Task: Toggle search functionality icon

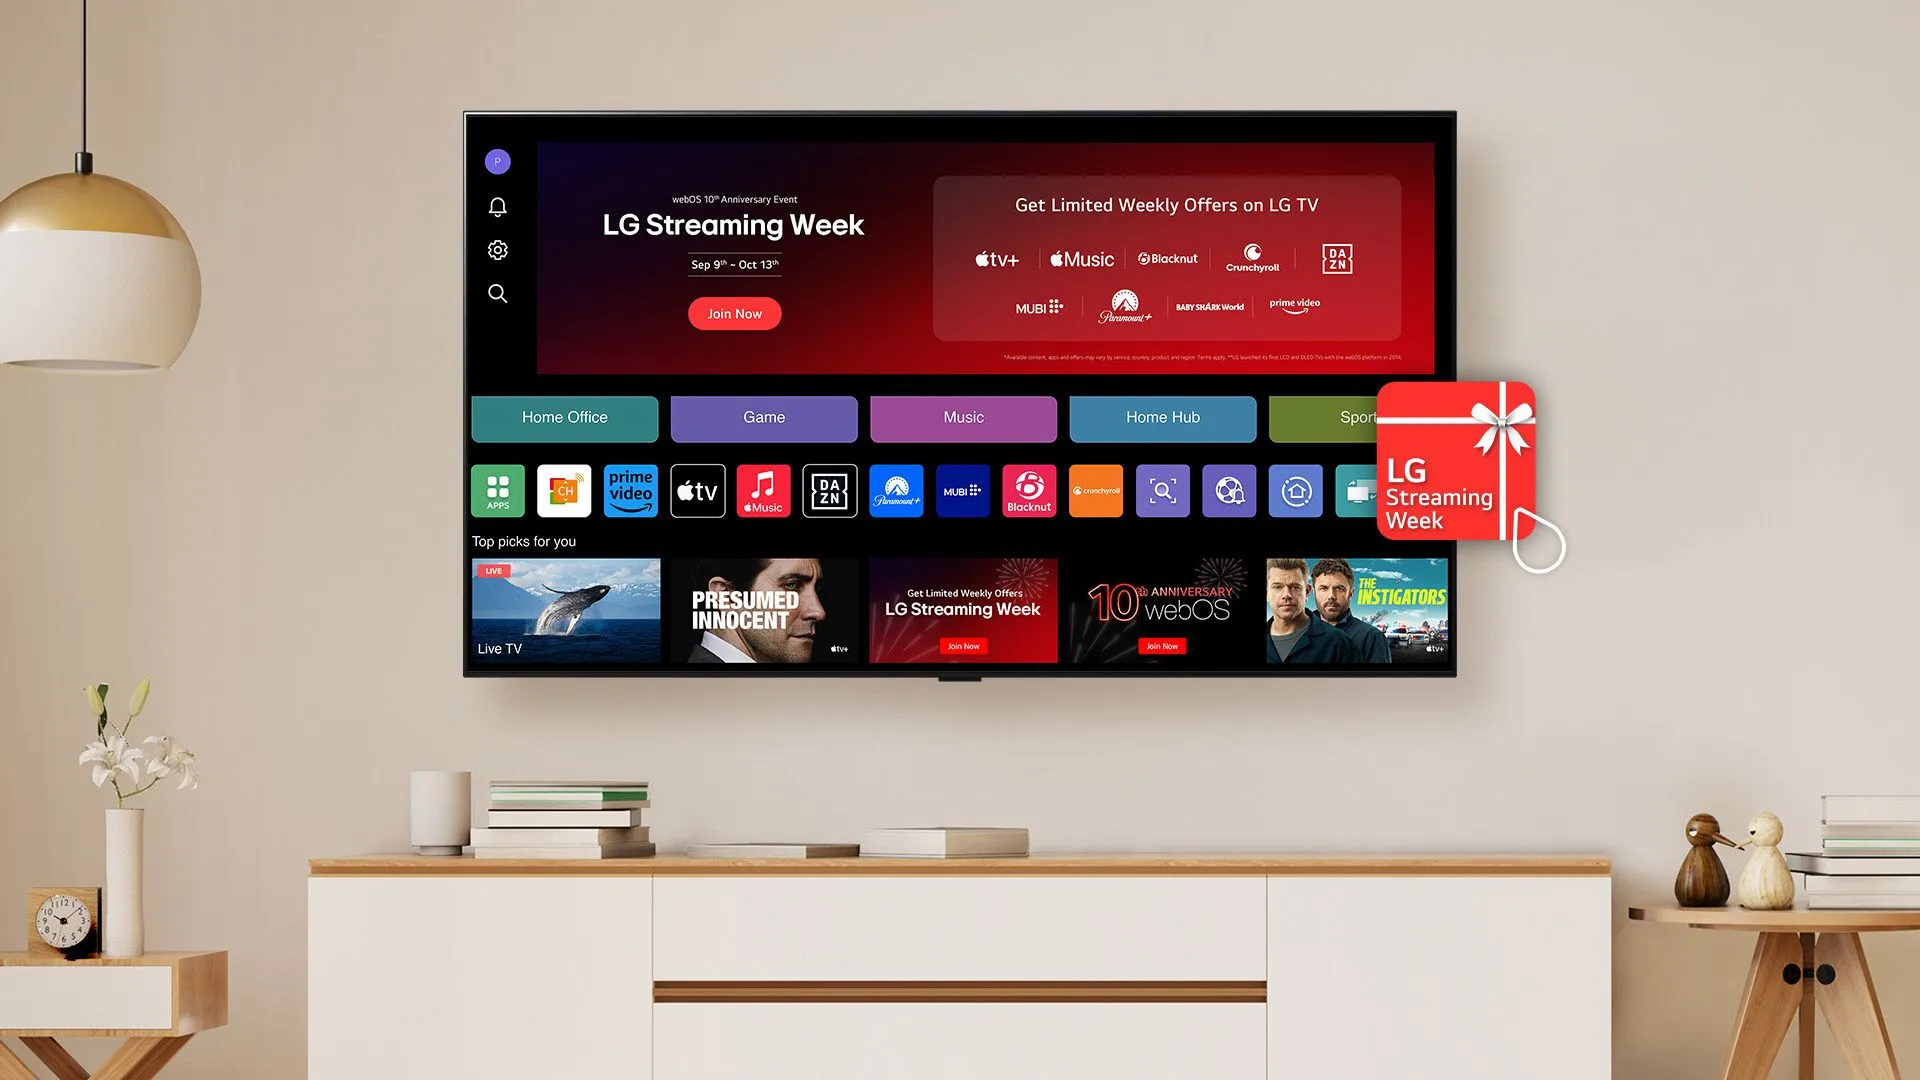Action: click(x=498, y=293)
